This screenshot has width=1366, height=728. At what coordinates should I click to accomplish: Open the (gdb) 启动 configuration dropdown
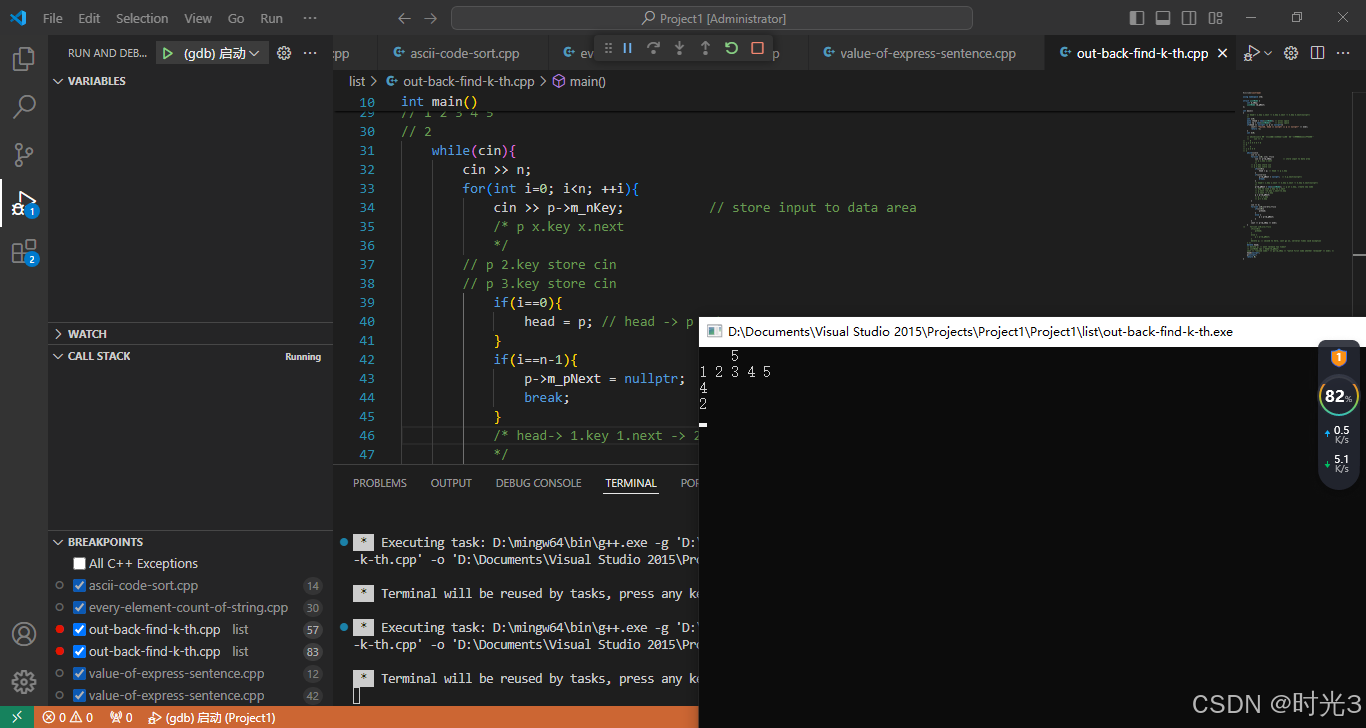[222, 53]
